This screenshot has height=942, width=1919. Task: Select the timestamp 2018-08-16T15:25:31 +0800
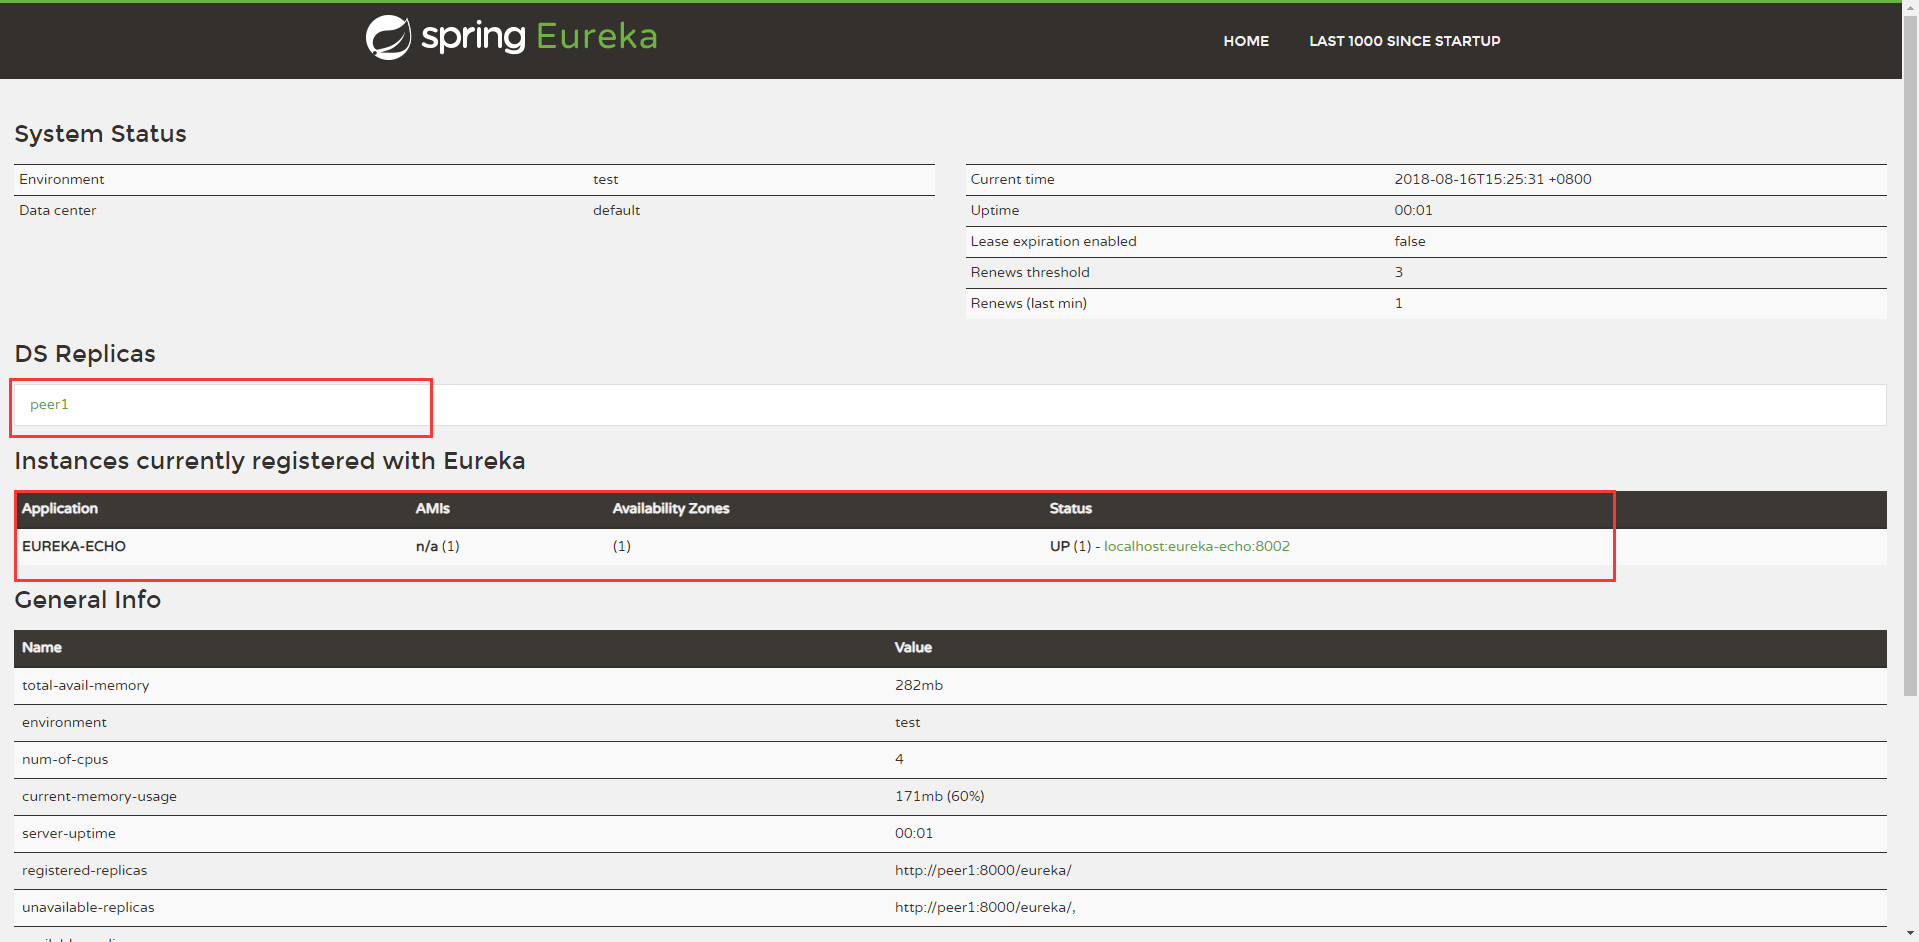point(1493,179)
